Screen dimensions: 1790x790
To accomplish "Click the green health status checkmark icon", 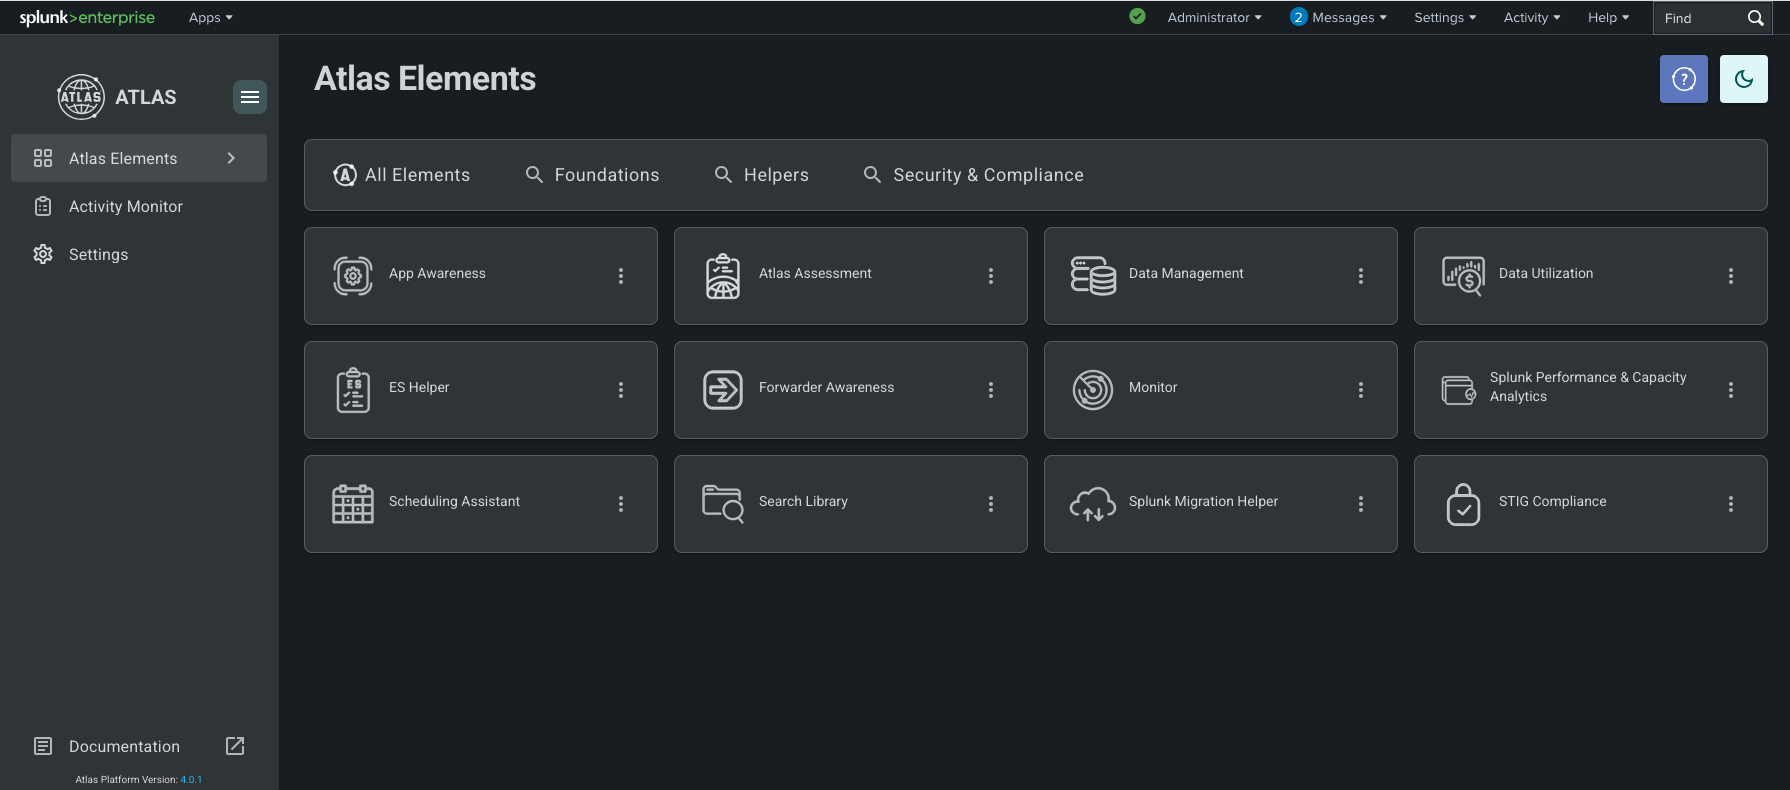I will [x=1137, y=16].
